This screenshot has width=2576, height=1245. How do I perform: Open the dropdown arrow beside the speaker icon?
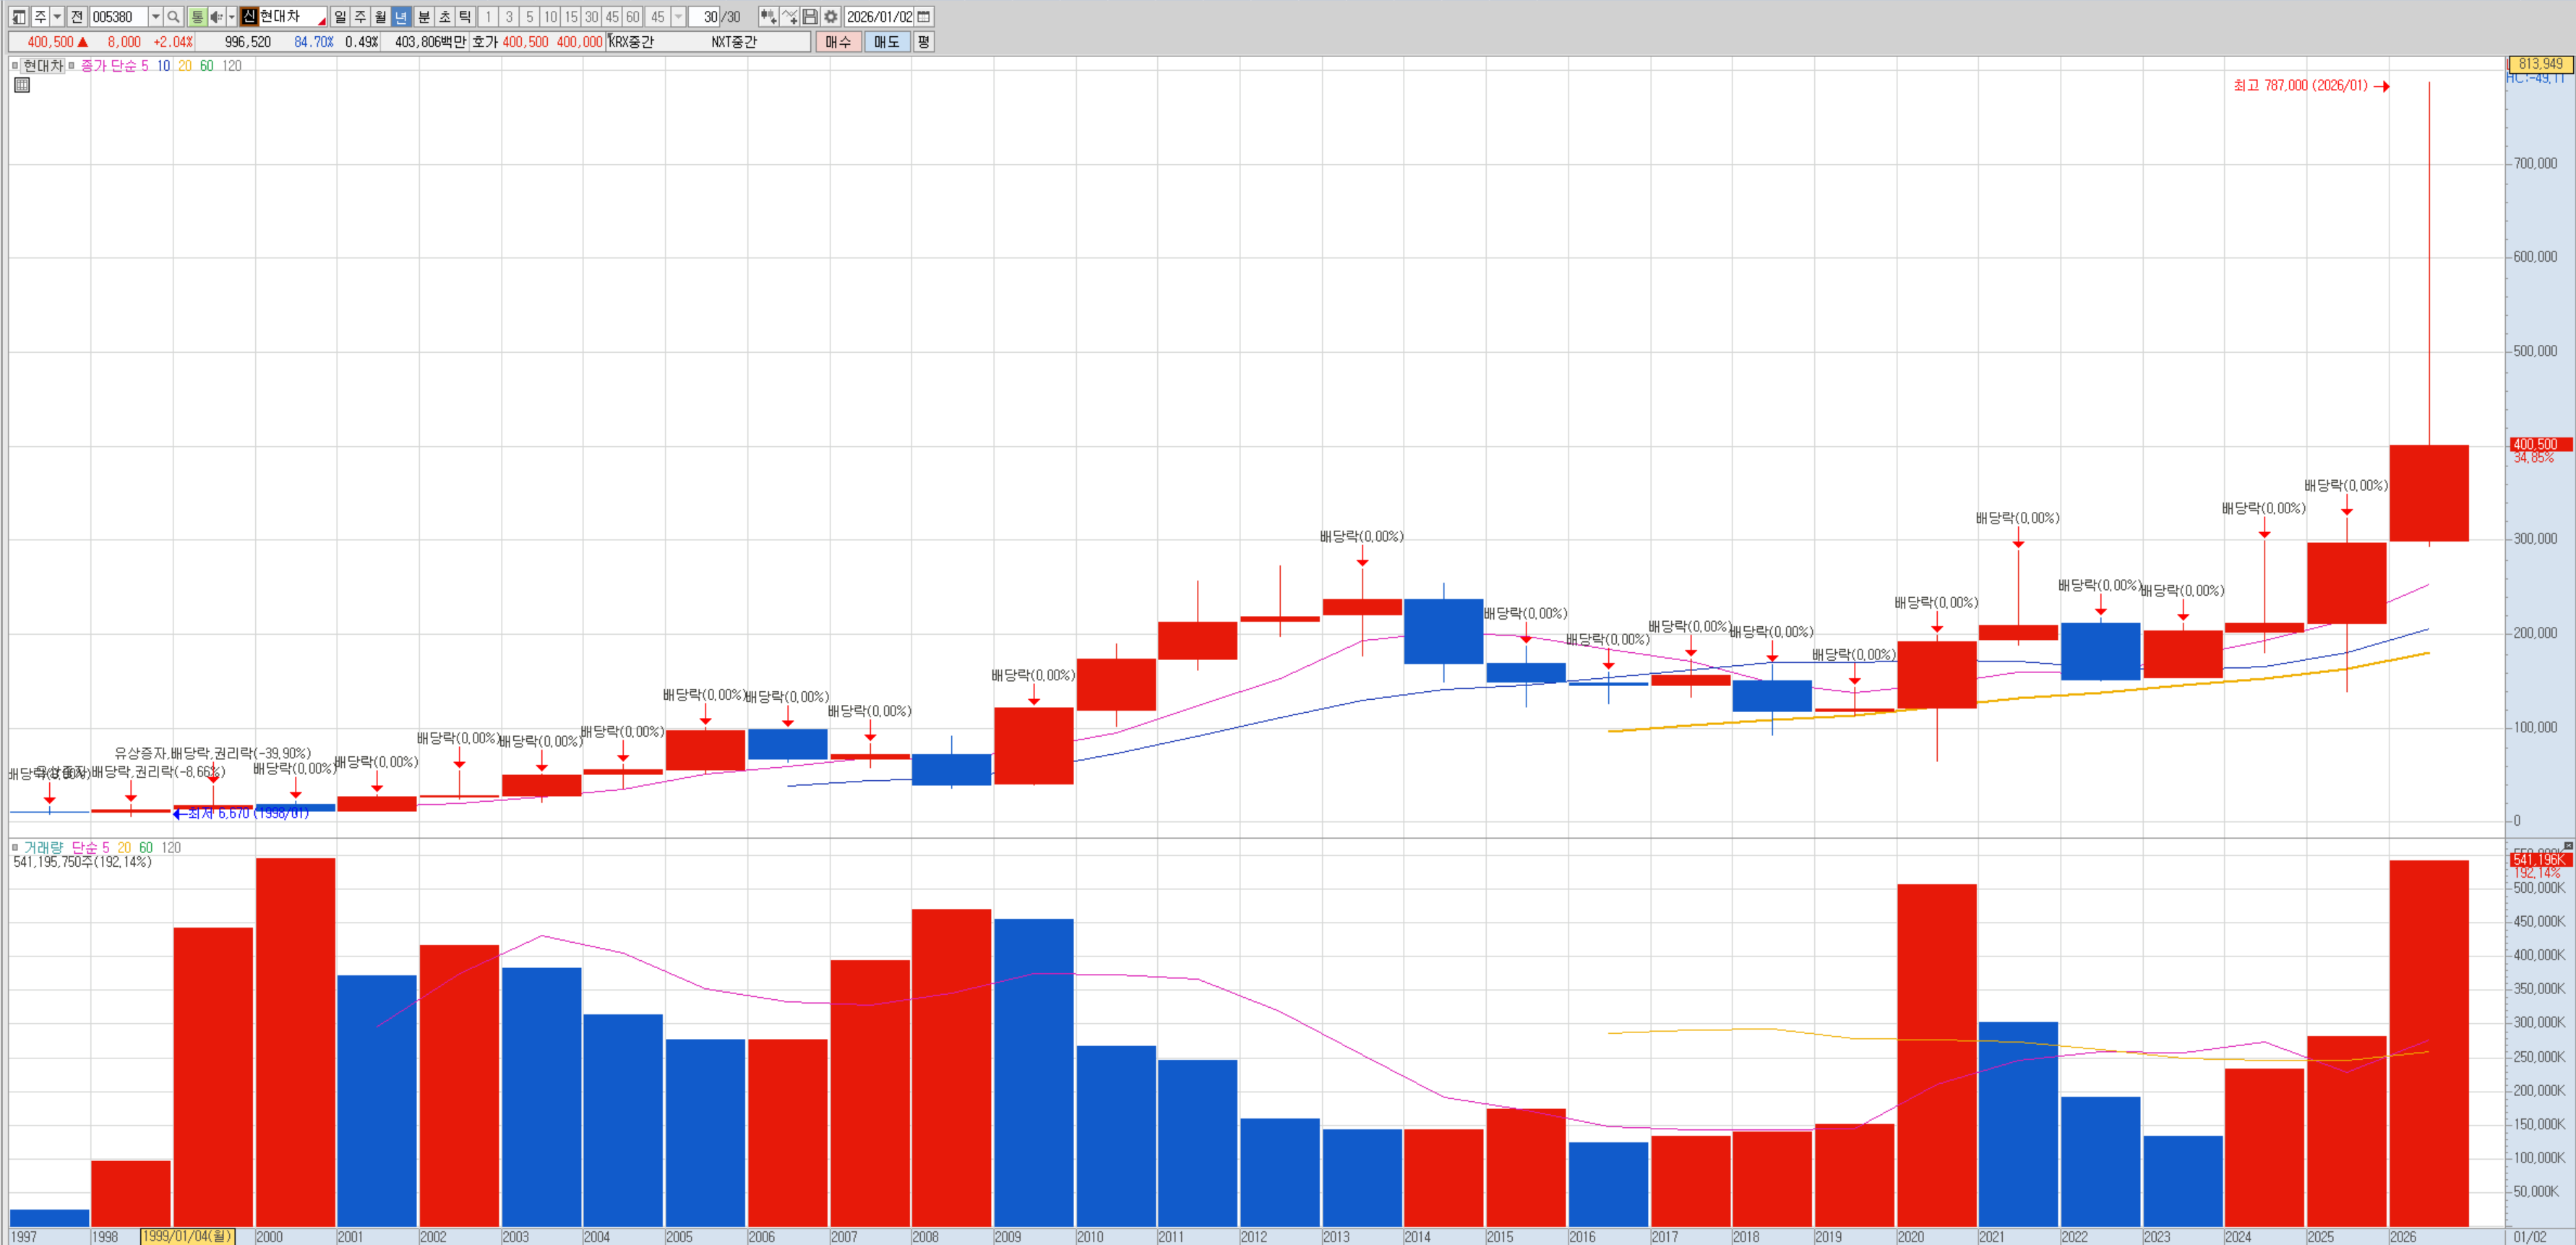[x=231, y=16]
